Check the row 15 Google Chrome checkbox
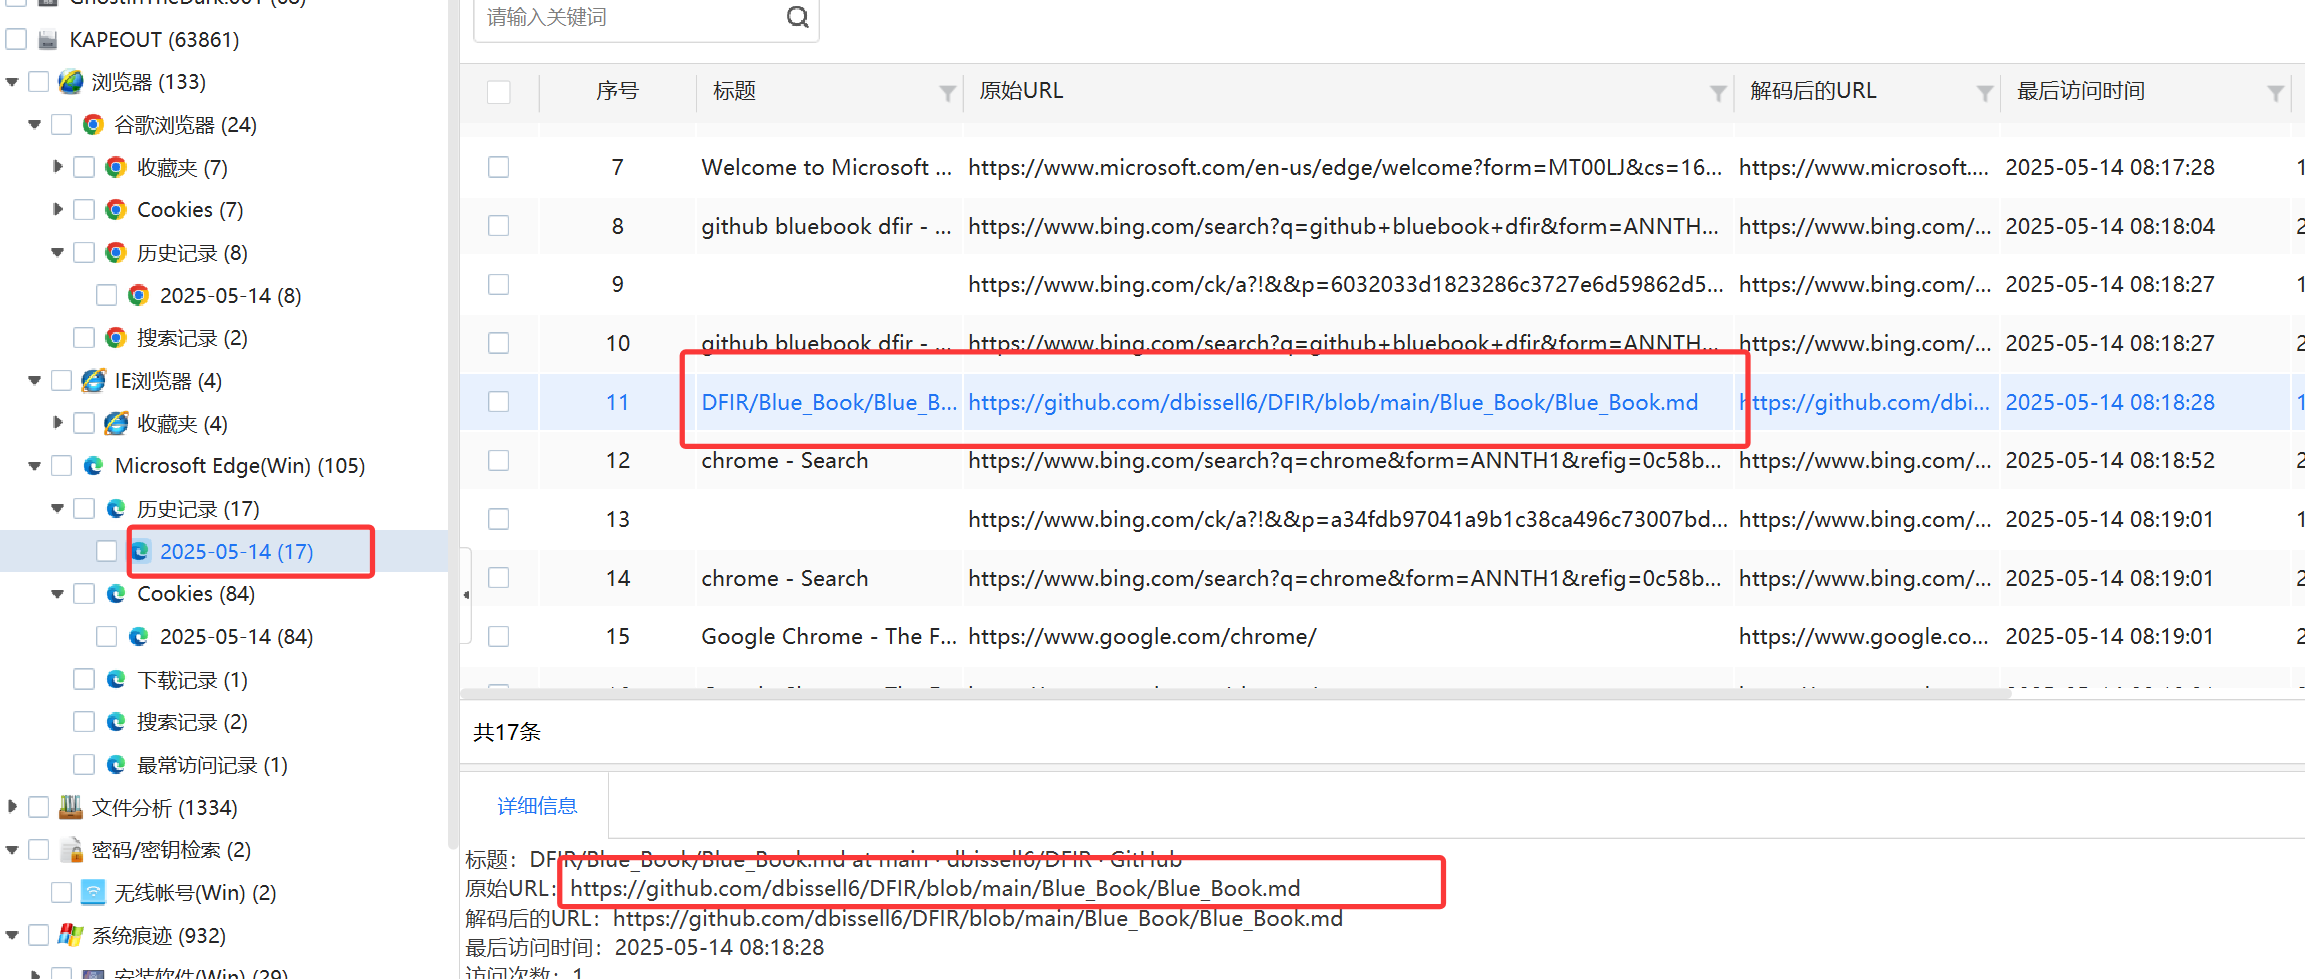The image size is (2305, 979). tap(499, 636)
